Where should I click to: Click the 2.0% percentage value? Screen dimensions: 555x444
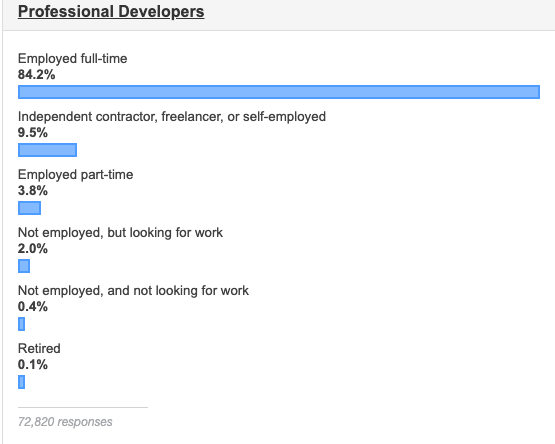(33, 249)
